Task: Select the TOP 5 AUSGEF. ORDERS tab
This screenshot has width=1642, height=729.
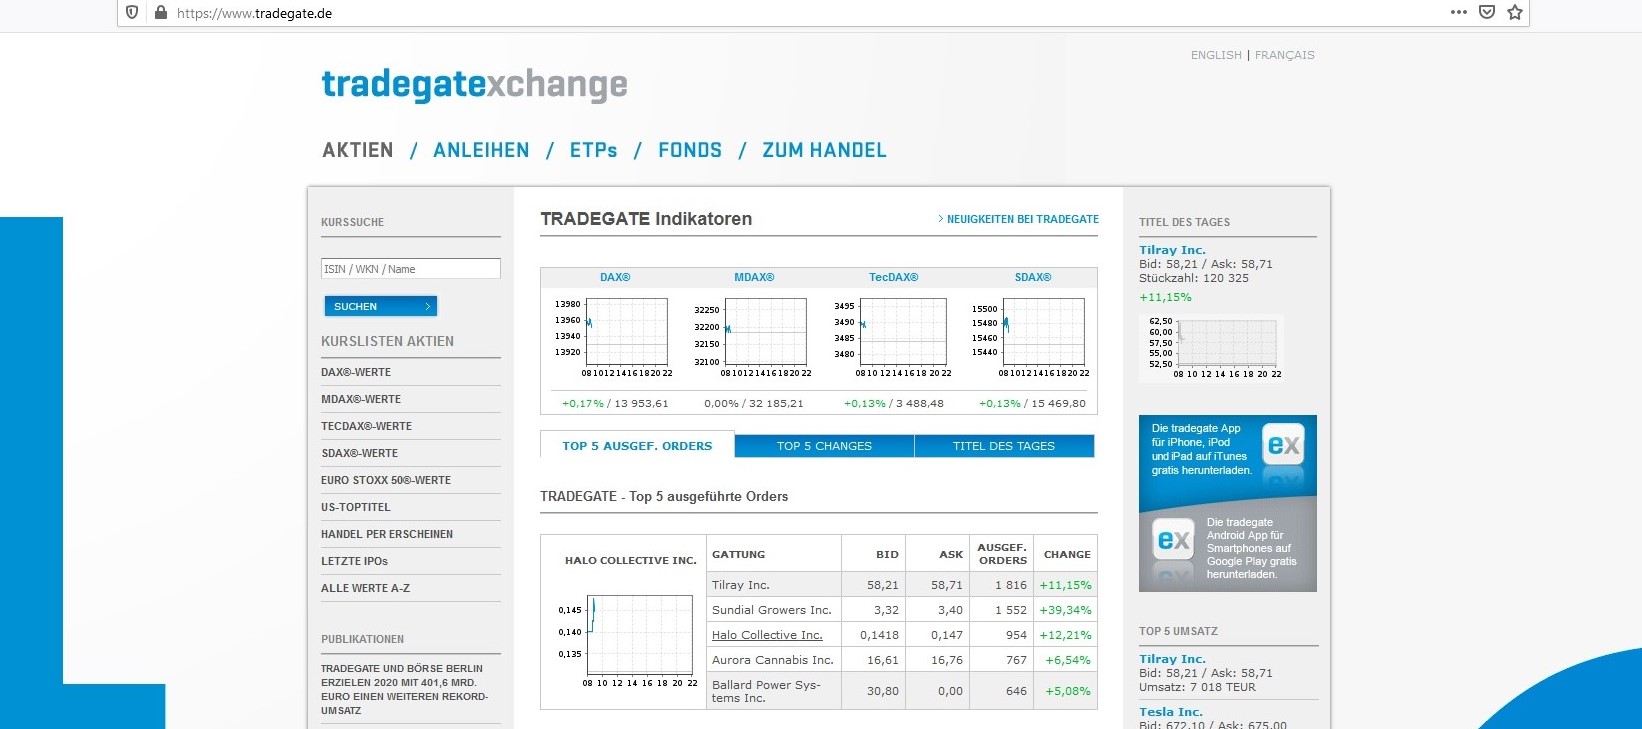Action: (637, 446)
